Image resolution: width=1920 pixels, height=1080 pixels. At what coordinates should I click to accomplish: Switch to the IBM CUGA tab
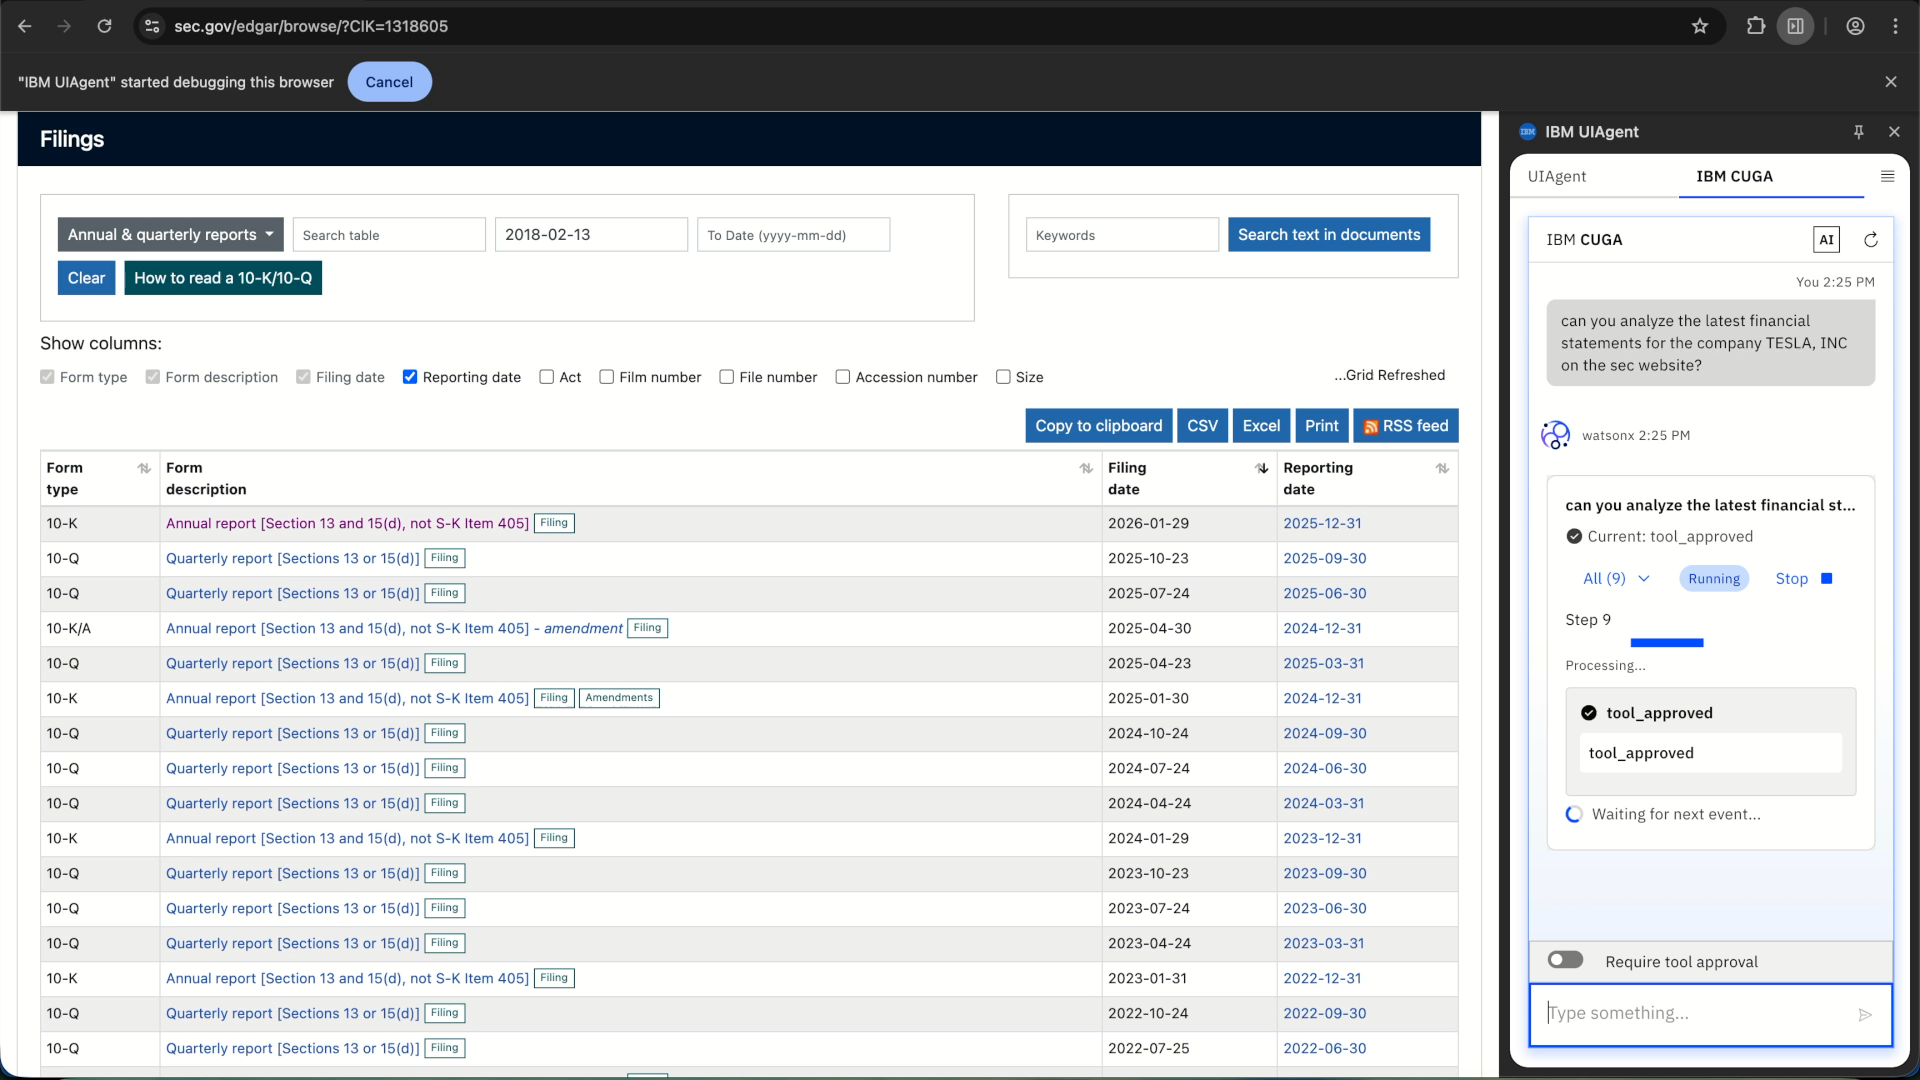[x=1735, y=177]
